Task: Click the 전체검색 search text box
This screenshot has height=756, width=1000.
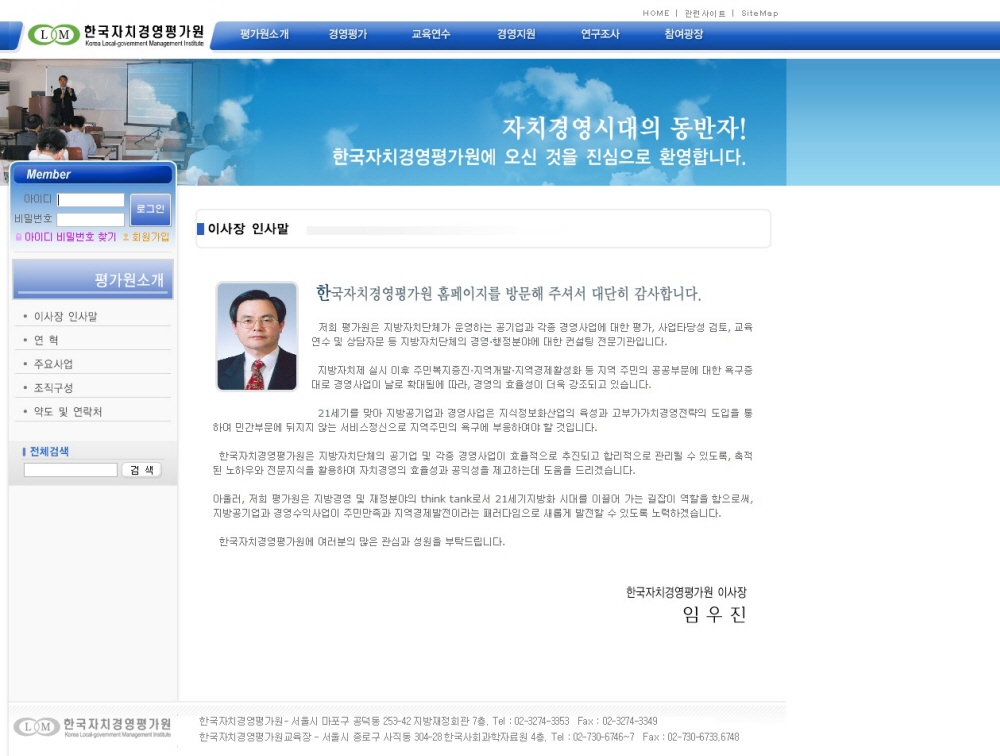Action: 70,470
